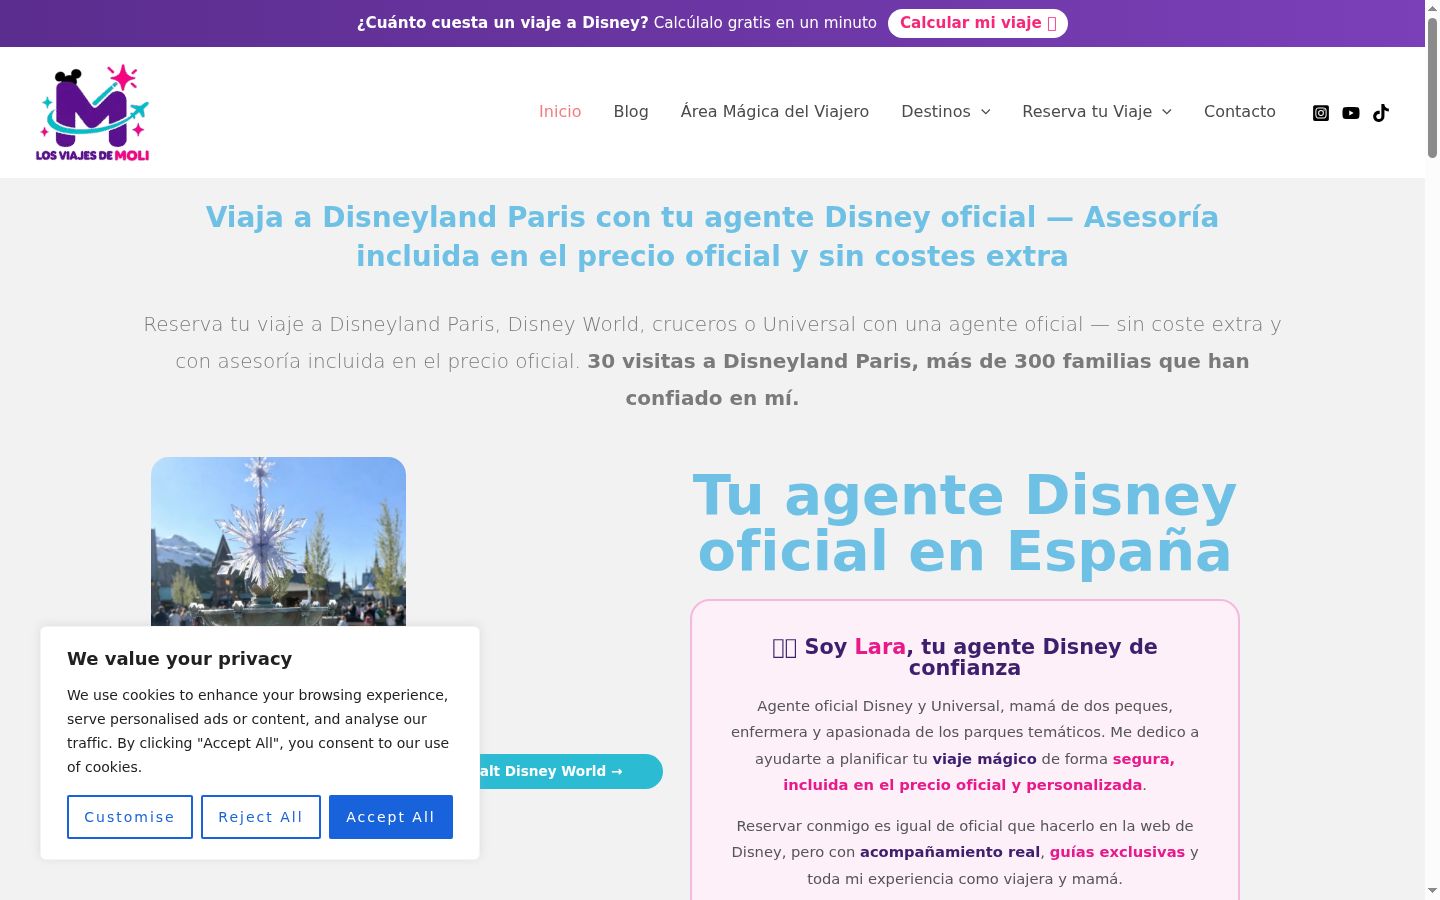1440x900 pixels.
Task: Click the snowflake fountain photo
Action: click(x=278, y=541)
